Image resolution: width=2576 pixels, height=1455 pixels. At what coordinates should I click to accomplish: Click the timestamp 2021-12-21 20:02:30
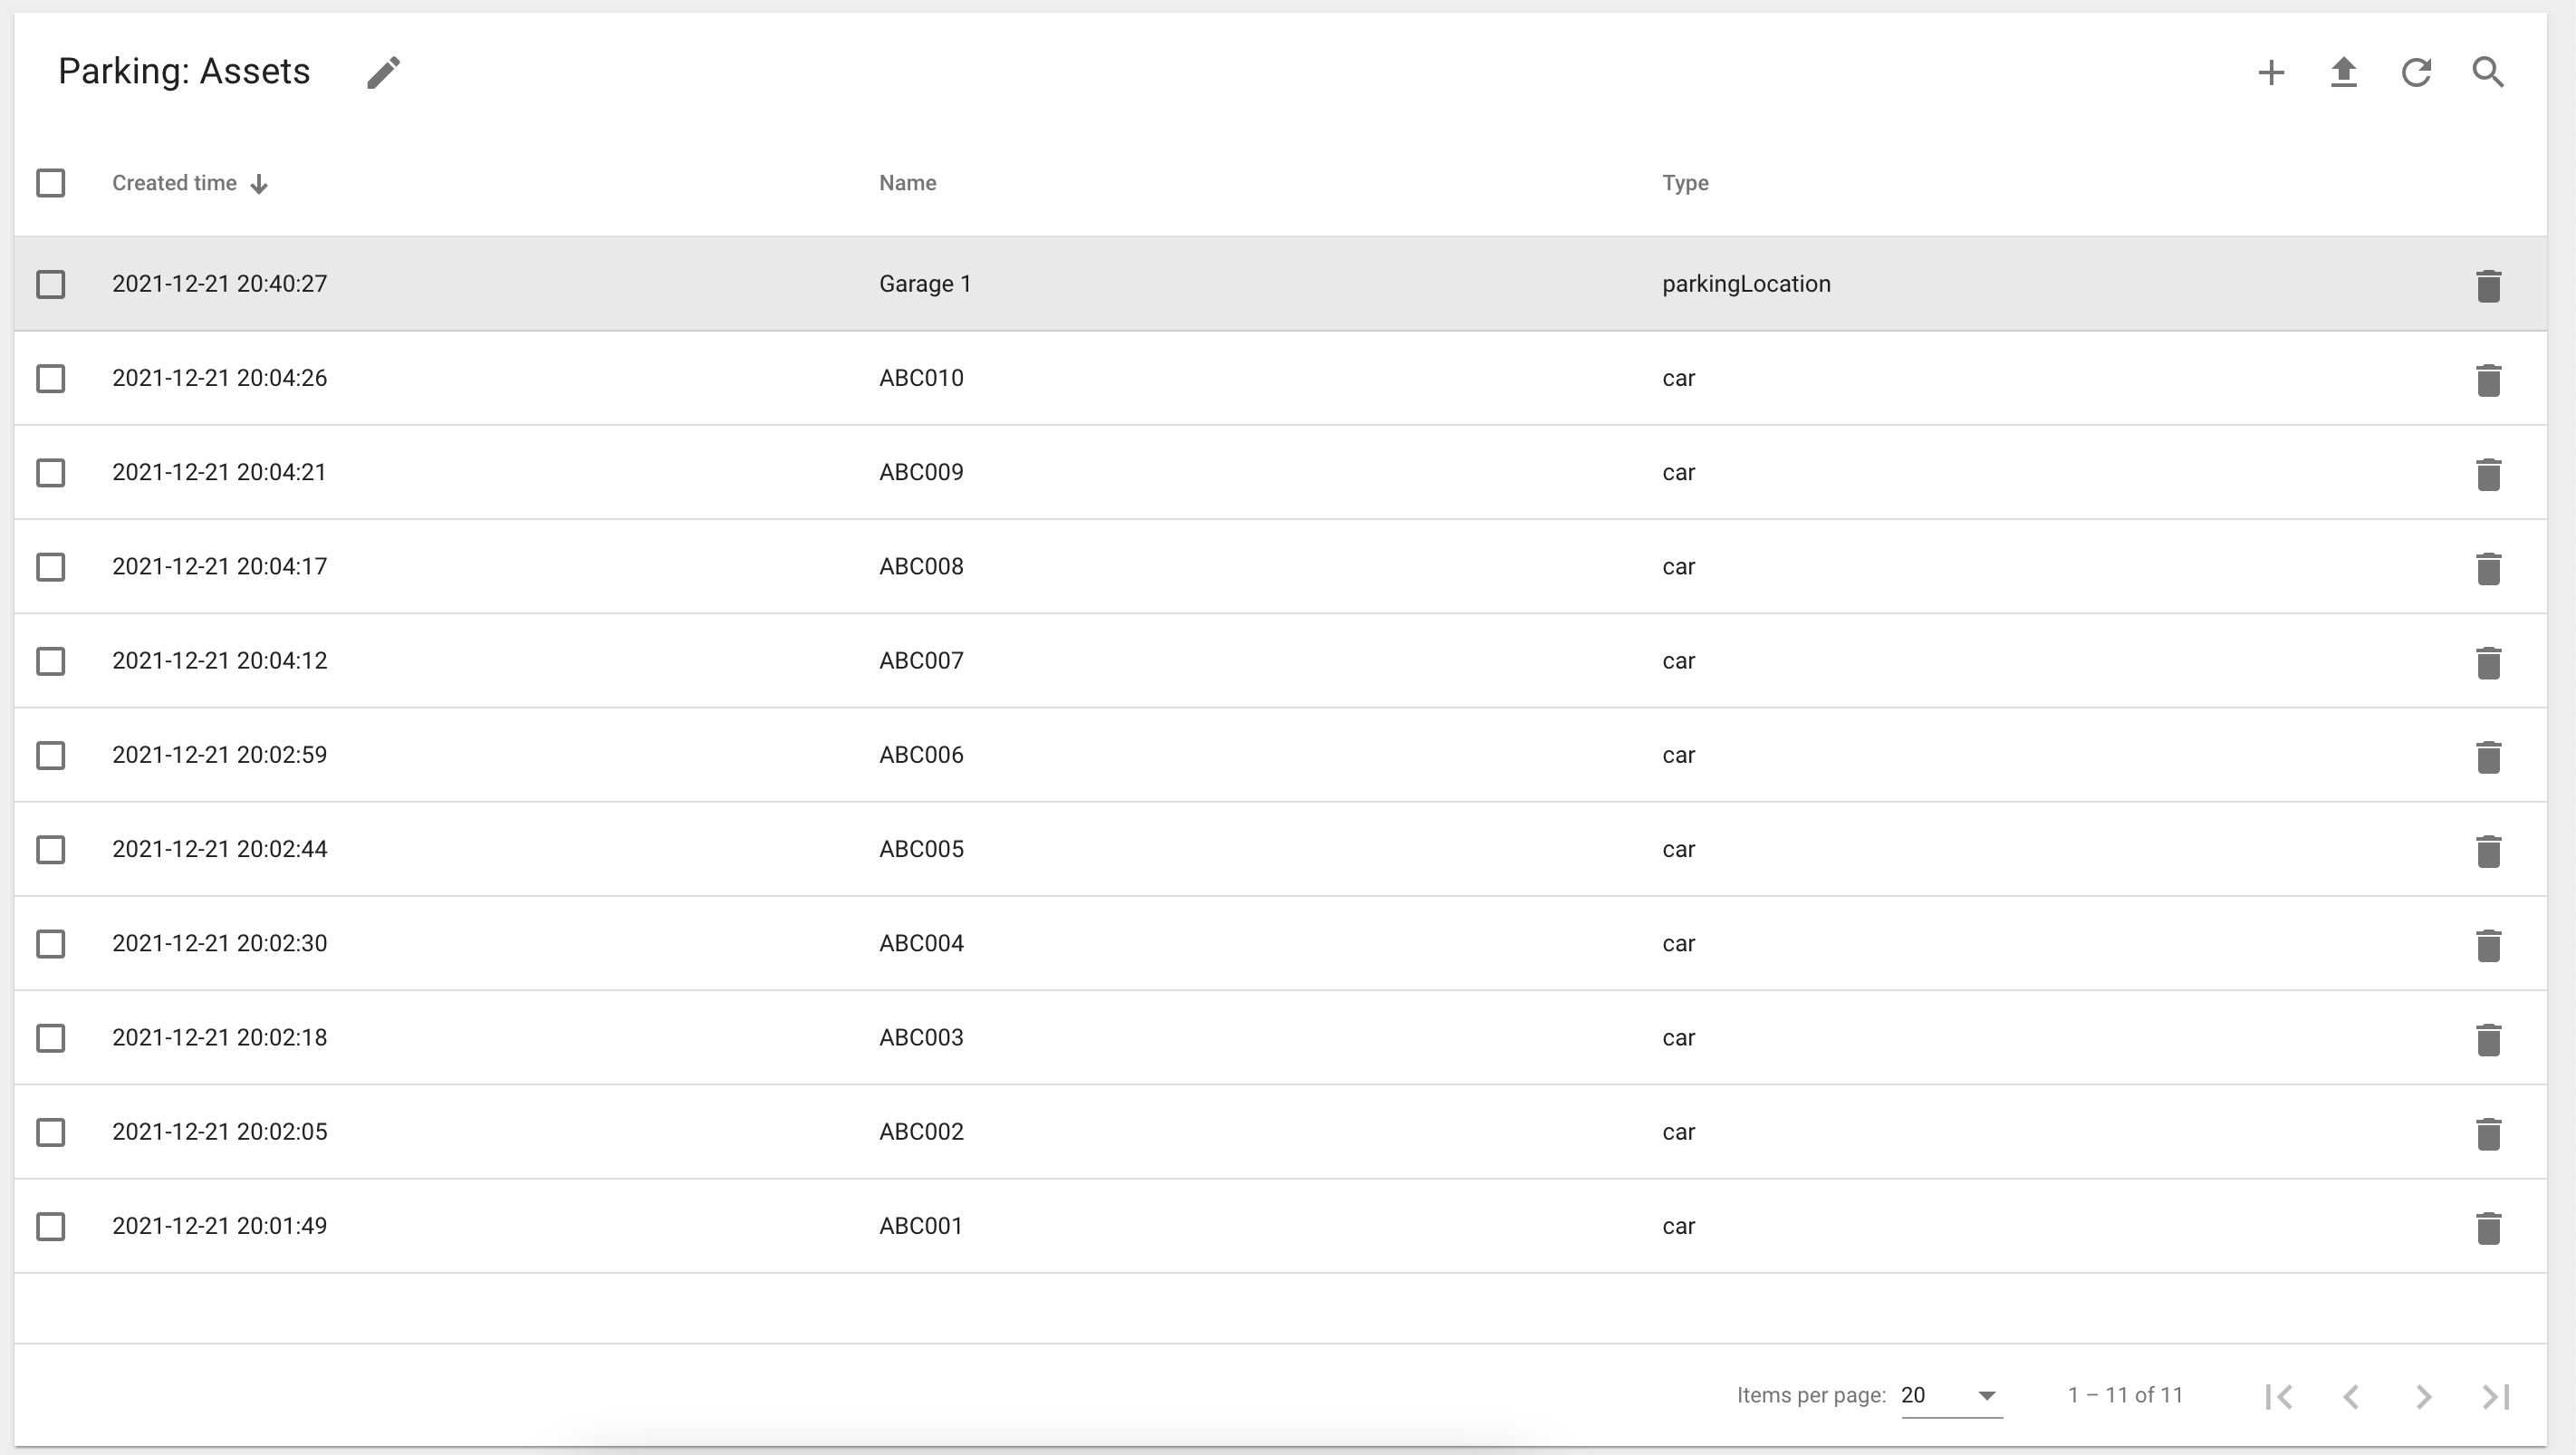[x=219, y=943]
